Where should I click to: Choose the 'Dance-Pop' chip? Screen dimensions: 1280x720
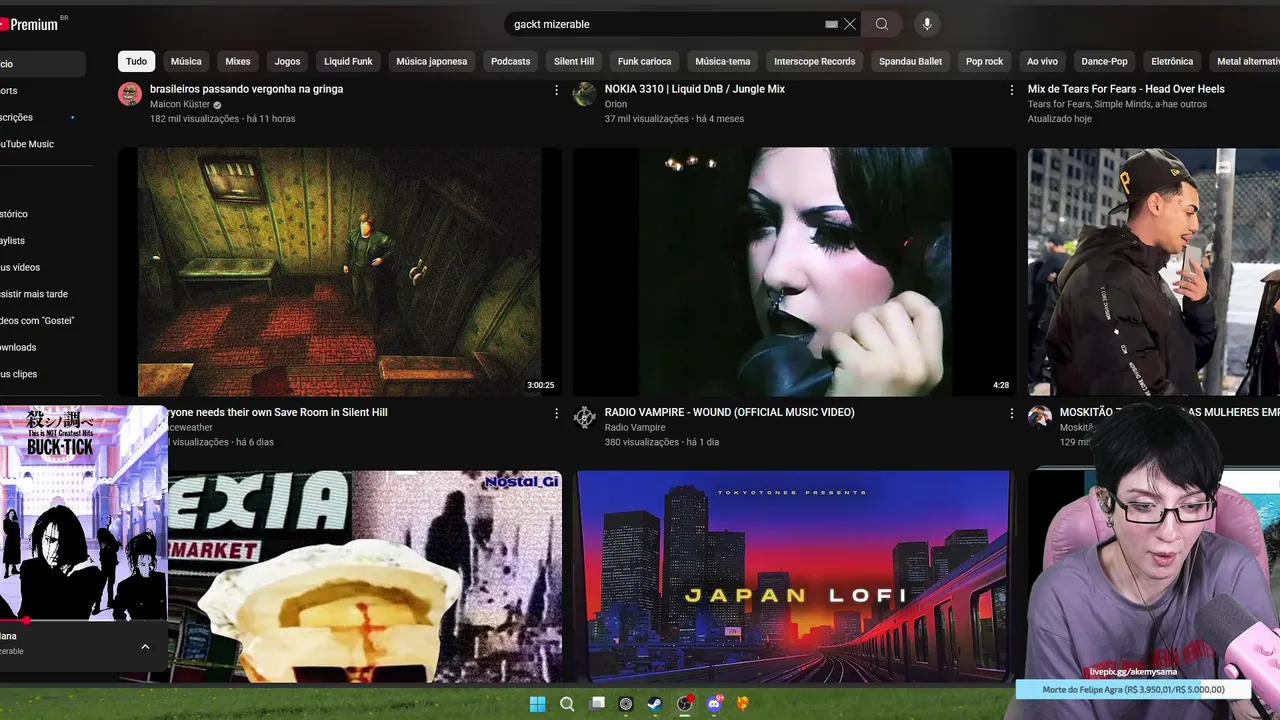pos(1105,61)
